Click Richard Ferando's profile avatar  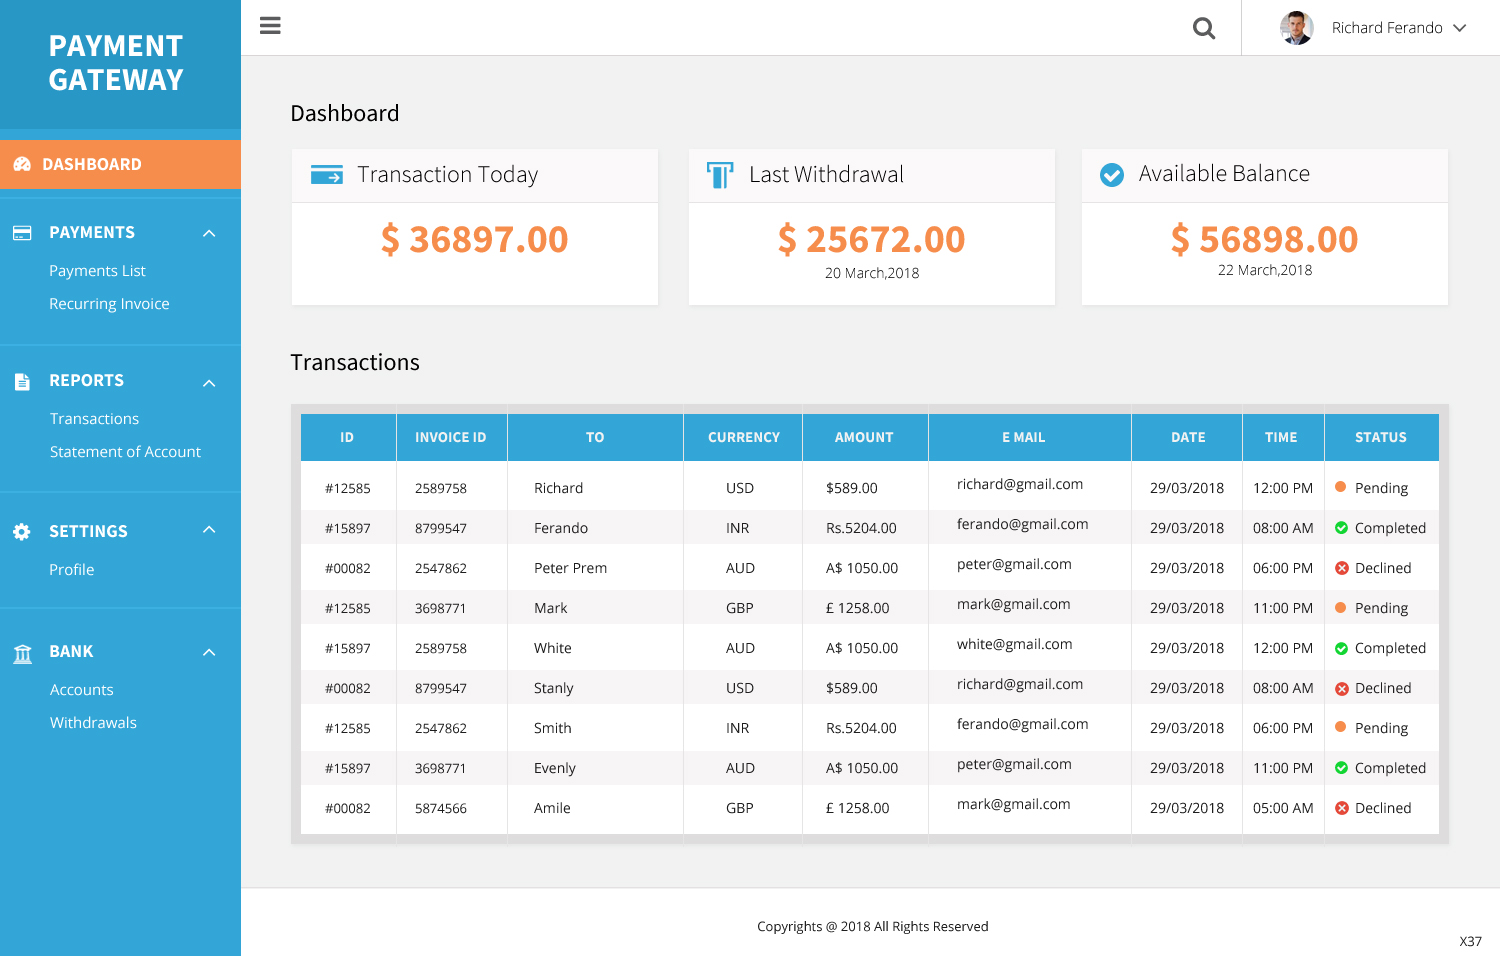coord(1296,28)
